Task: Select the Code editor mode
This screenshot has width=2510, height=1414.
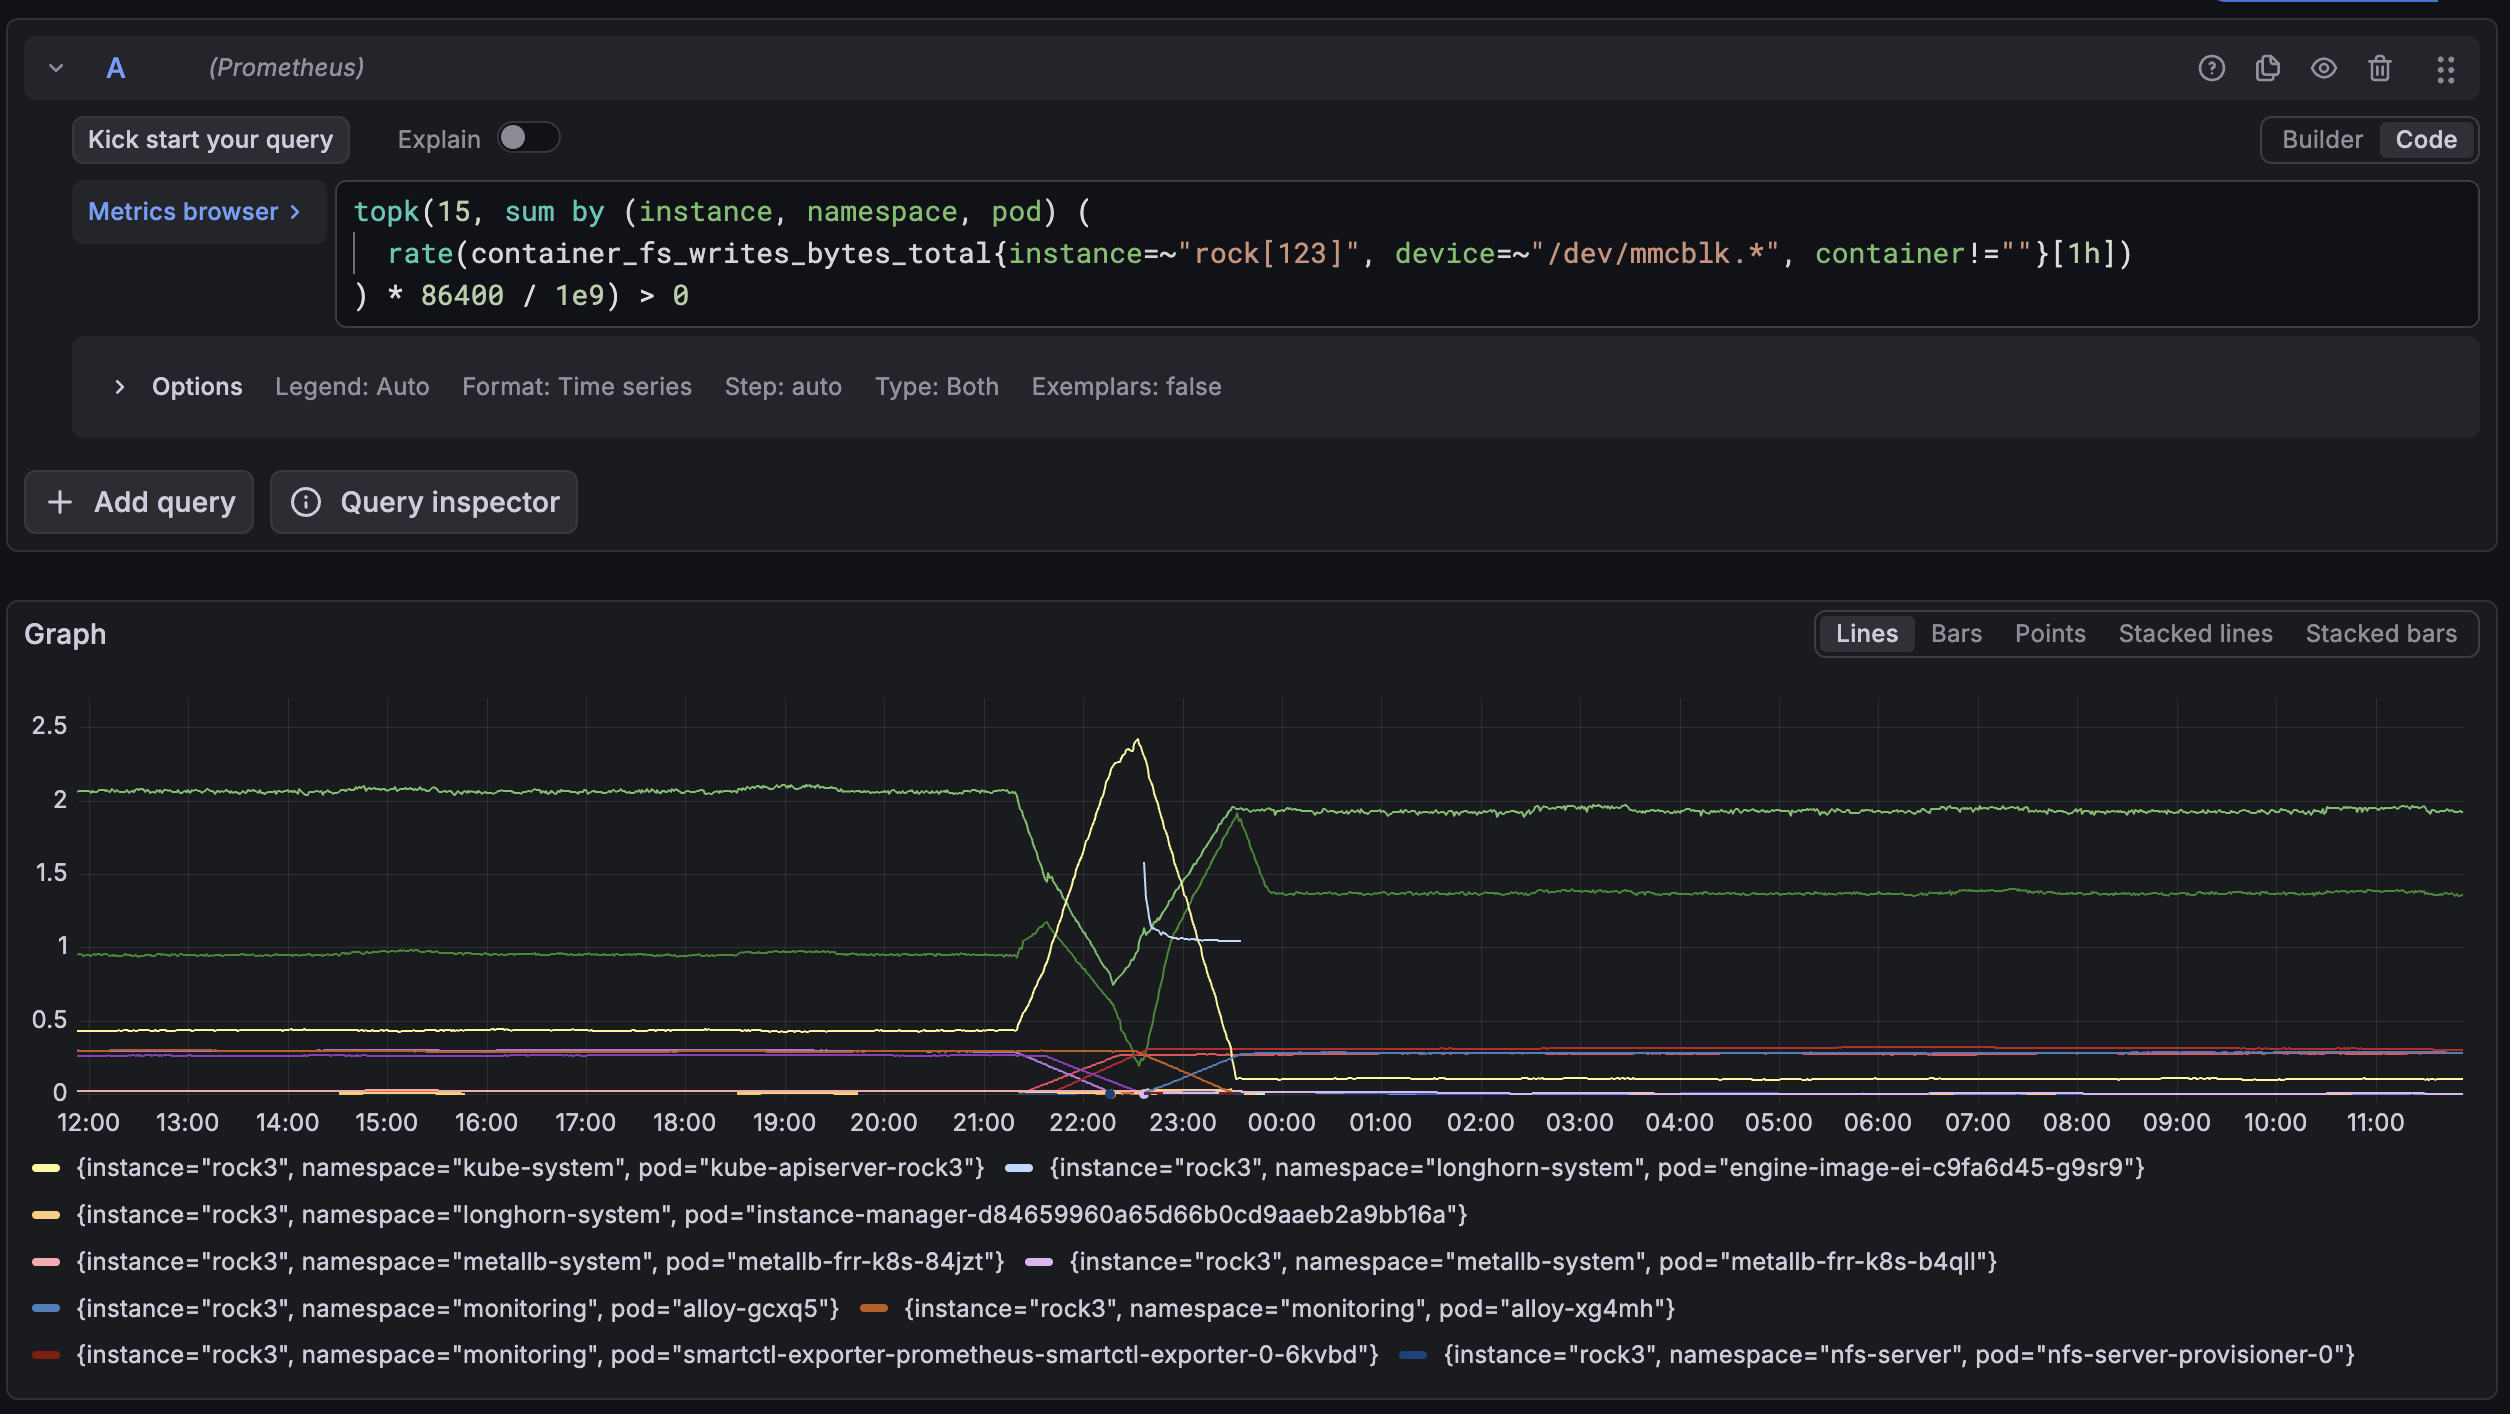Action: [2425, 139]
